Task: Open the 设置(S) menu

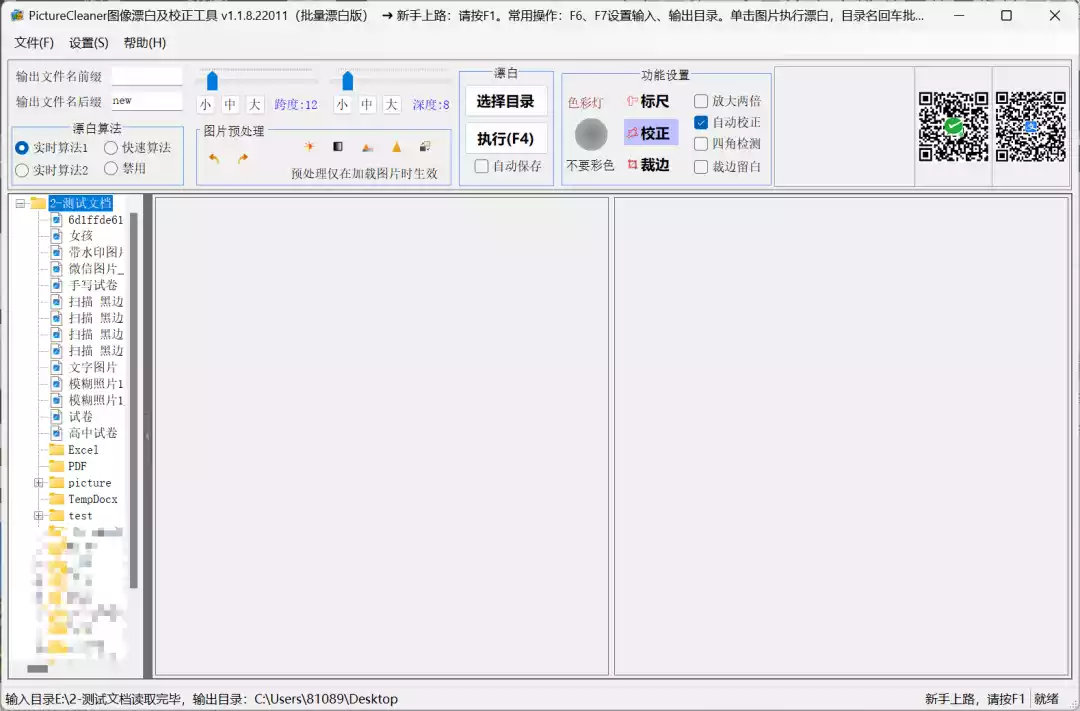Action: [x=89, y=43]
